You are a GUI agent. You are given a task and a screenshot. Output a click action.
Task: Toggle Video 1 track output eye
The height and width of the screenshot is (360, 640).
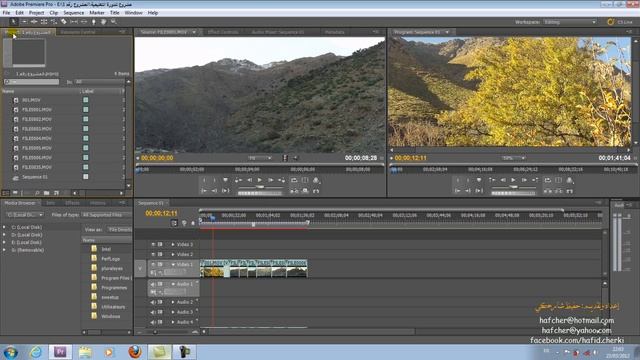153,264
